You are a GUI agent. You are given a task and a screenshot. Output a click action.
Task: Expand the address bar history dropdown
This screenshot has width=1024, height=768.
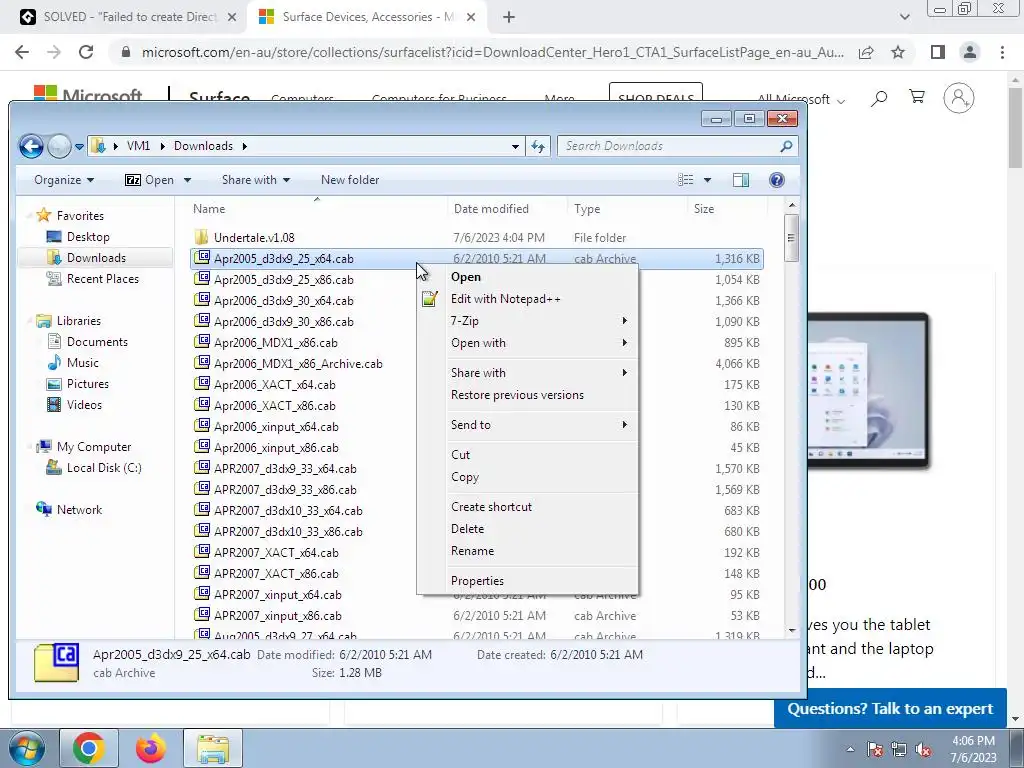[x=515, y=146]
